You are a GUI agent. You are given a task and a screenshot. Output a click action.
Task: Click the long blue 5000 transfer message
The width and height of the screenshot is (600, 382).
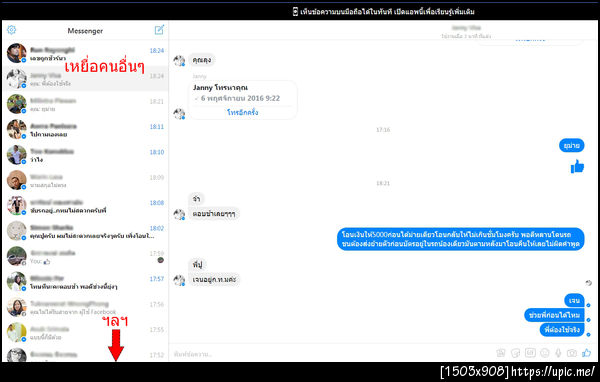tap(461, 239)
